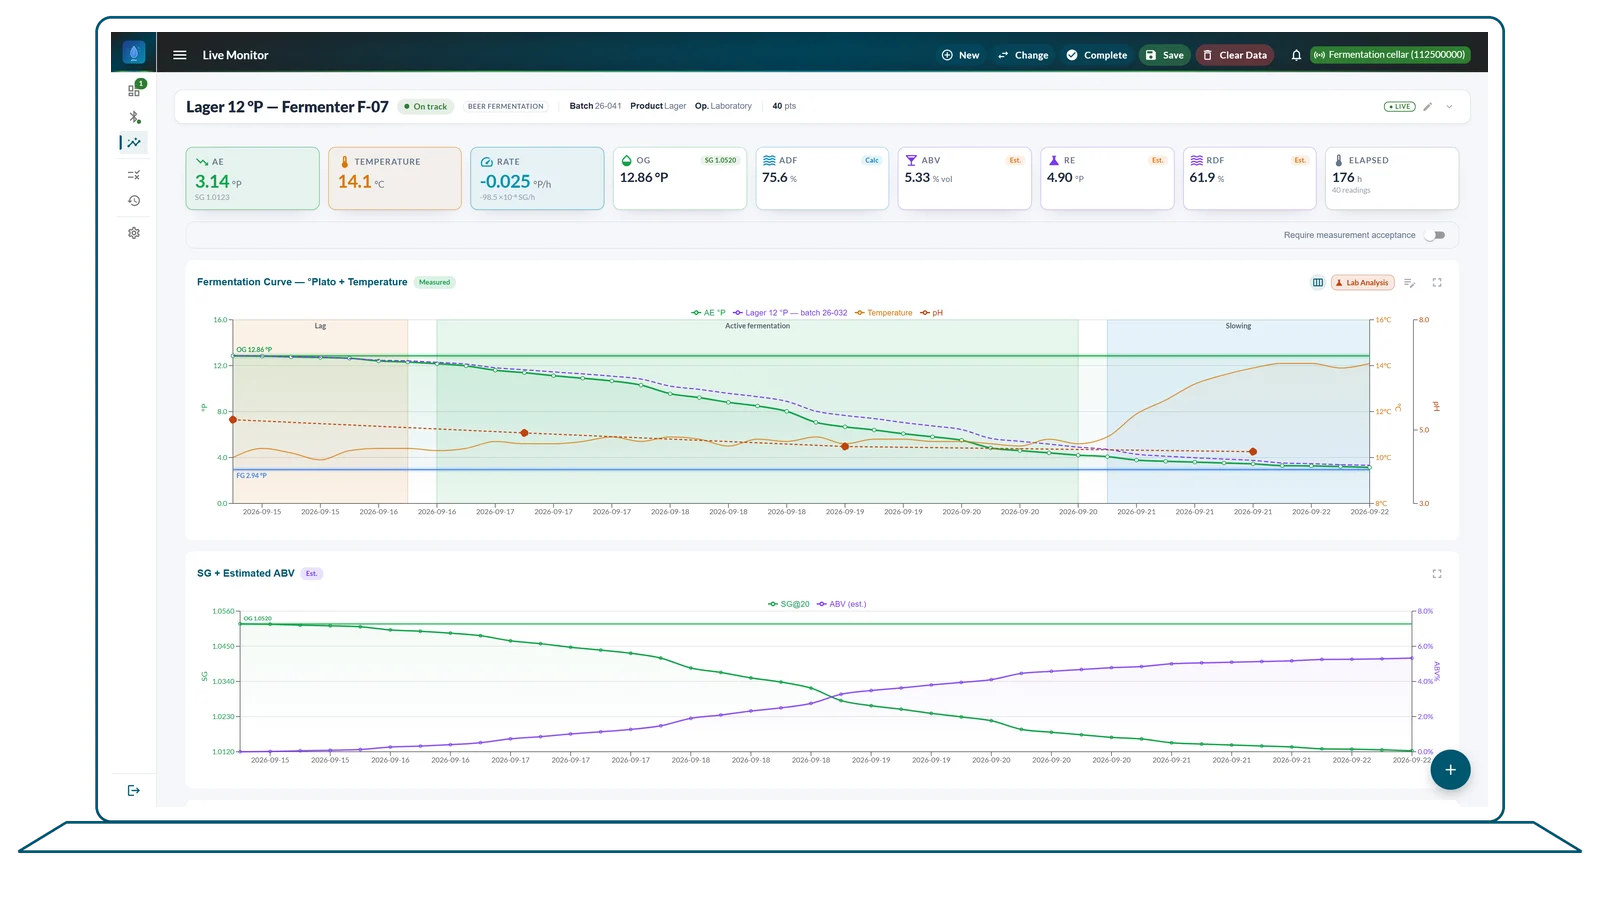The image size is (1600, 901).
Task: Click the Elapsed 176 h card
Action: coord(1392,178)
